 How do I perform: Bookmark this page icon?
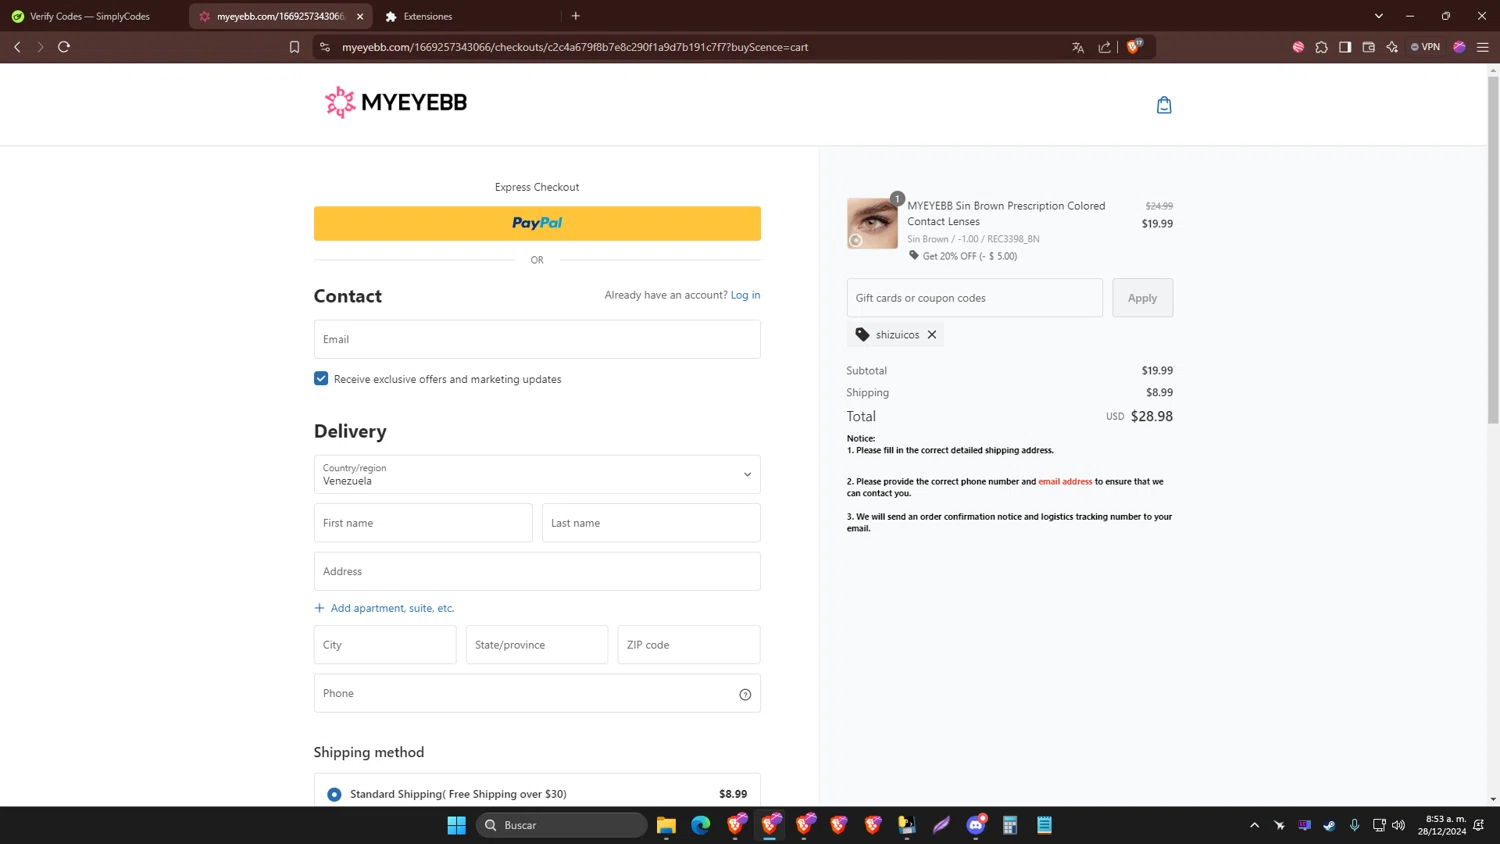click(x=294, y=47)
